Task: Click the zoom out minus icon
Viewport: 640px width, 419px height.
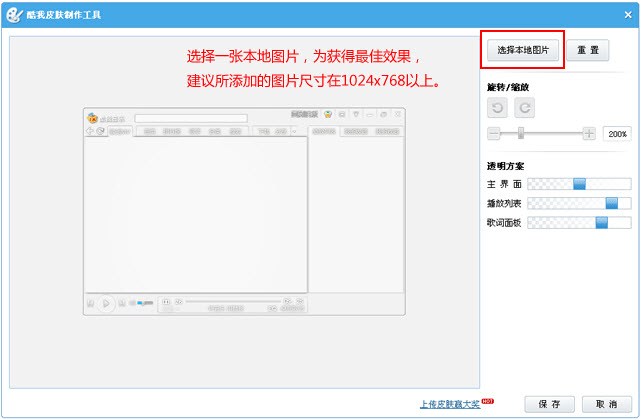Action: [493, 133]
